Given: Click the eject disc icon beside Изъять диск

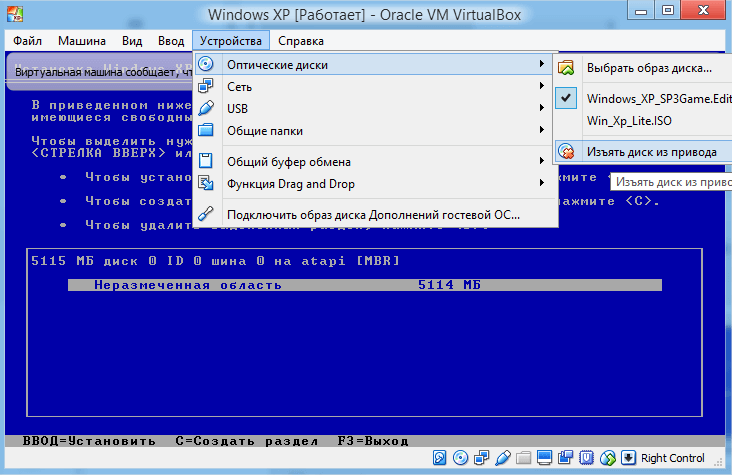Looking at the screenshot, I should pos(566,151).
